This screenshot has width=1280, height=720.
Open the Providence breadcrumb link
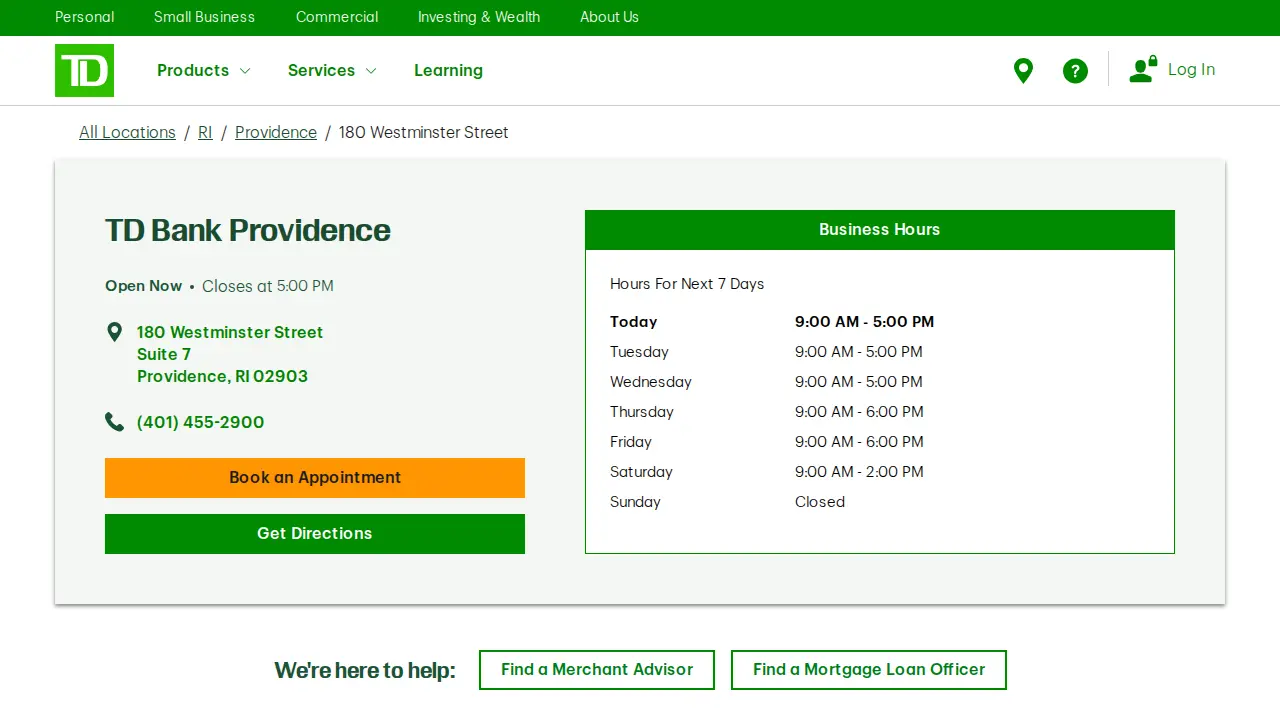276,132
